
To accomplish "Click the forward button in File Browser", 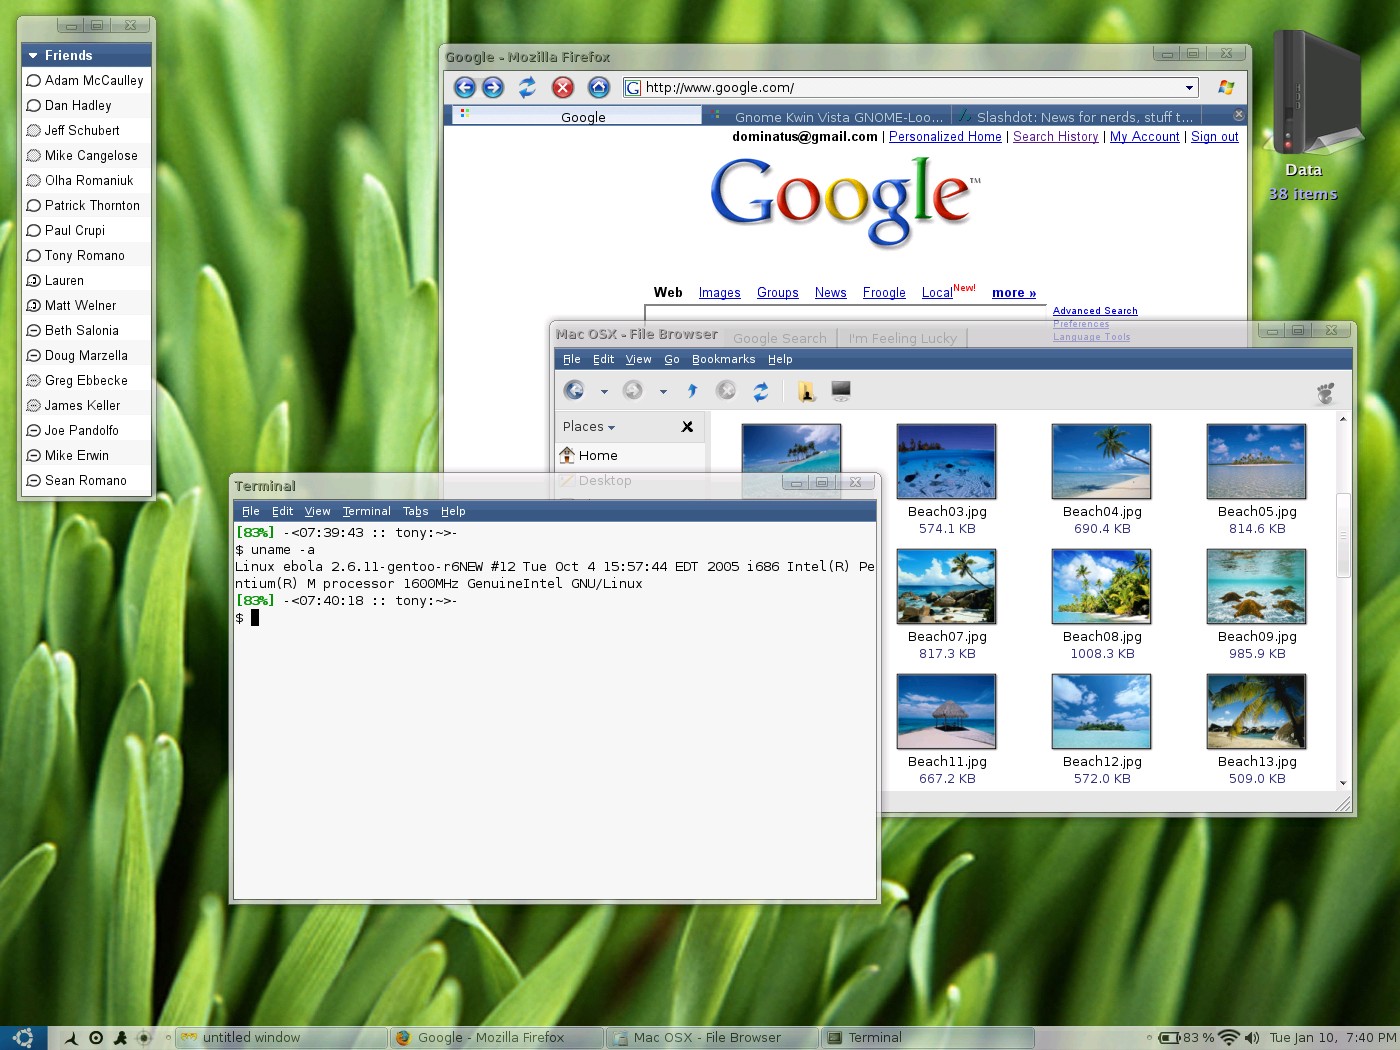I will click(633, 391).
